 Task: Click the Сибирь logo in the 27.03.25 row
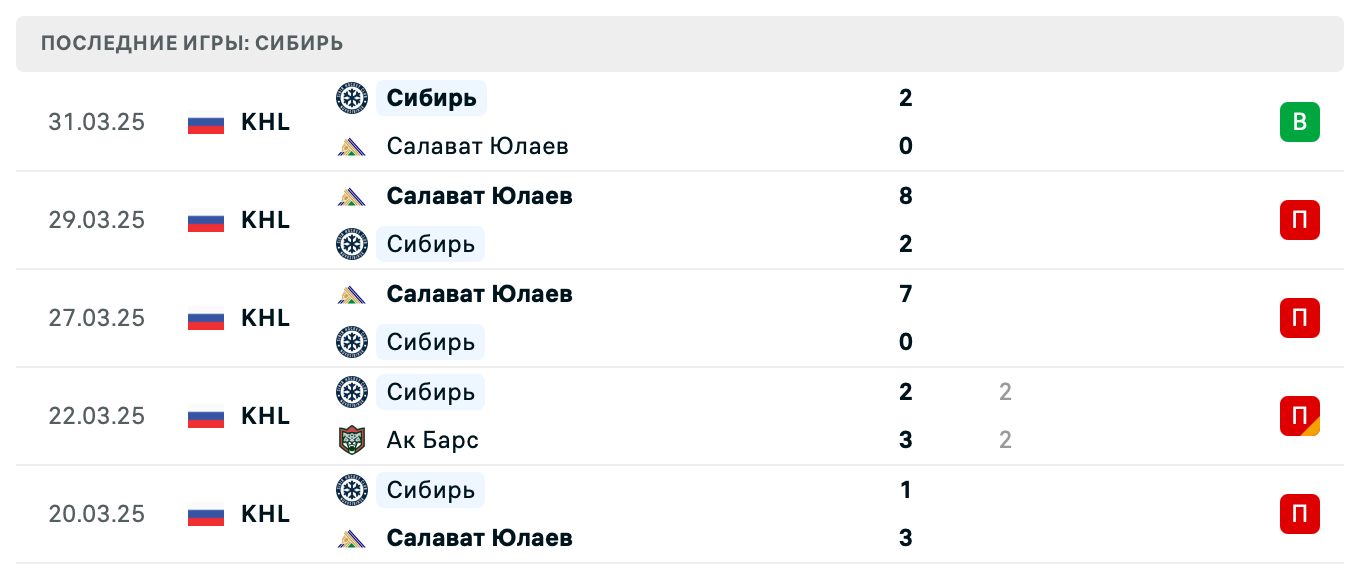353,342
